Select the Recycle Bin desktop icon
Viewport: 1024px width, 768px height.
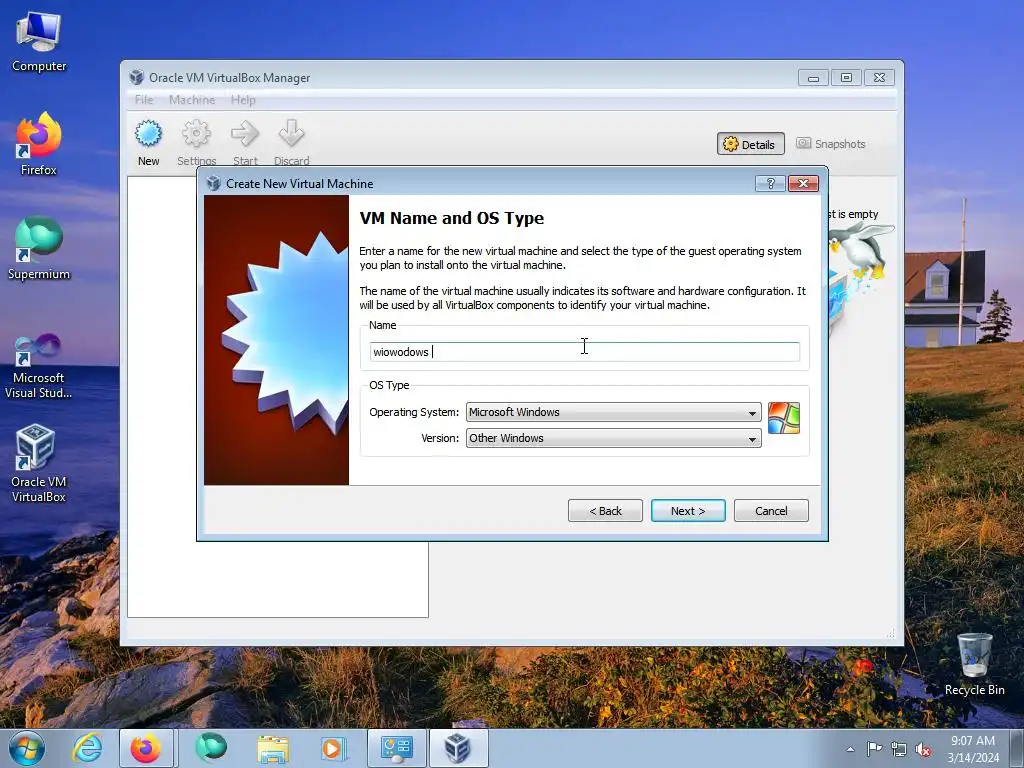974,664
